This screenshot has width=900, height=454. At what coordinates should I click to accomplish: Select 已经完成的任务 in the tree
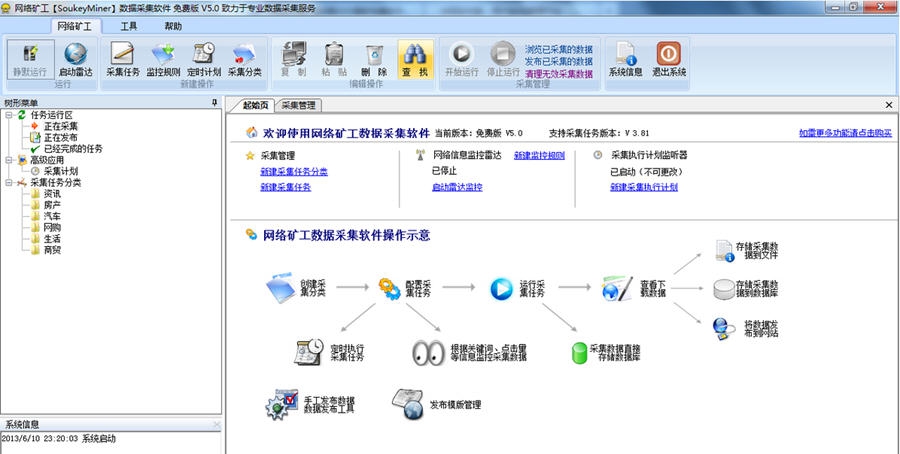tap(73, 149)
